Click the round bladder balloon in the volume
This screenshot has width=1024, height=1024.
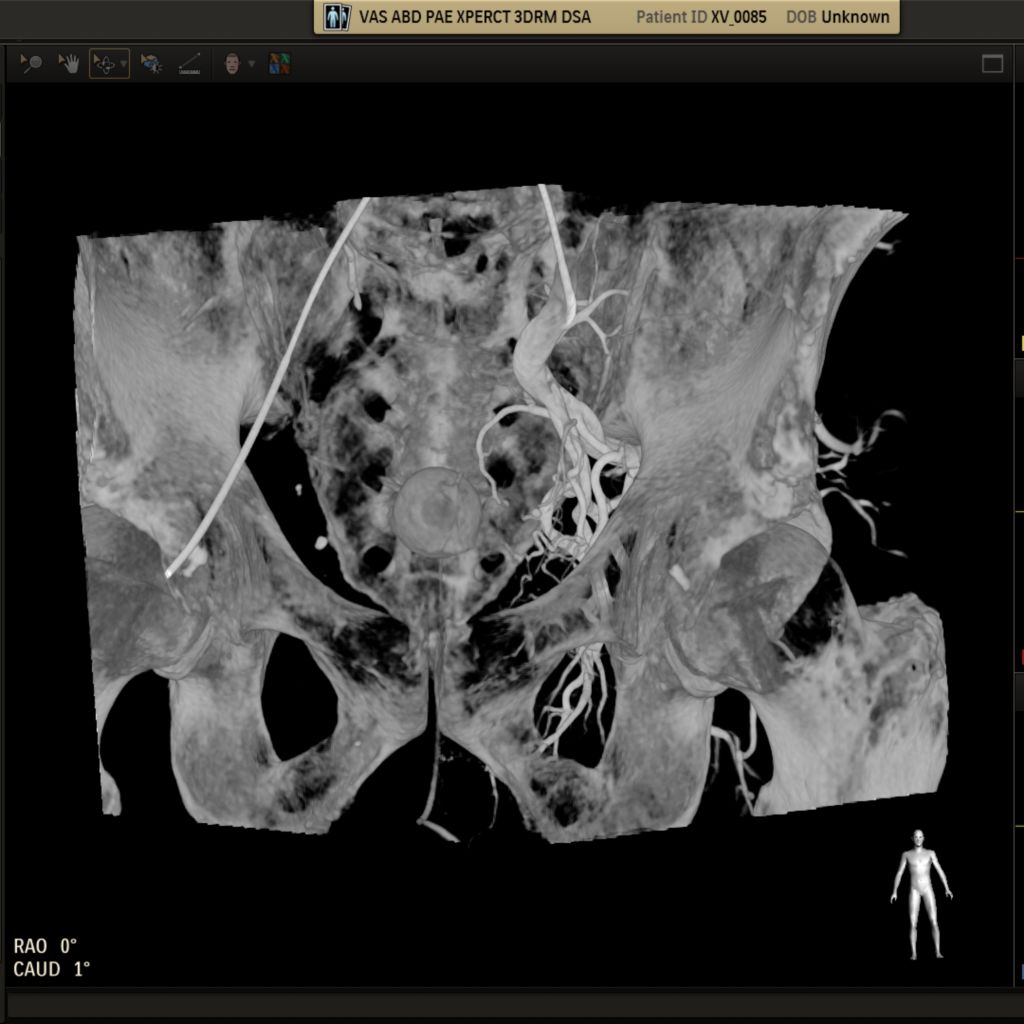click(436, 512)
